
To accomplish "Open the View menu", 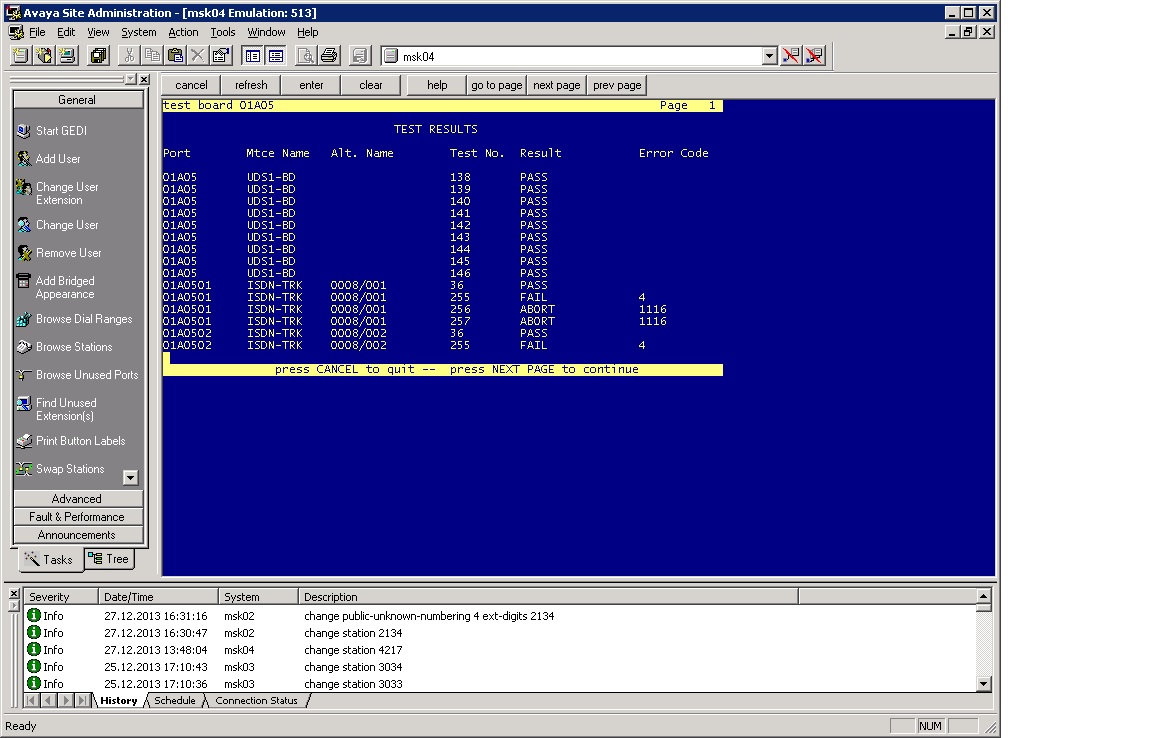I will (98, 32).
